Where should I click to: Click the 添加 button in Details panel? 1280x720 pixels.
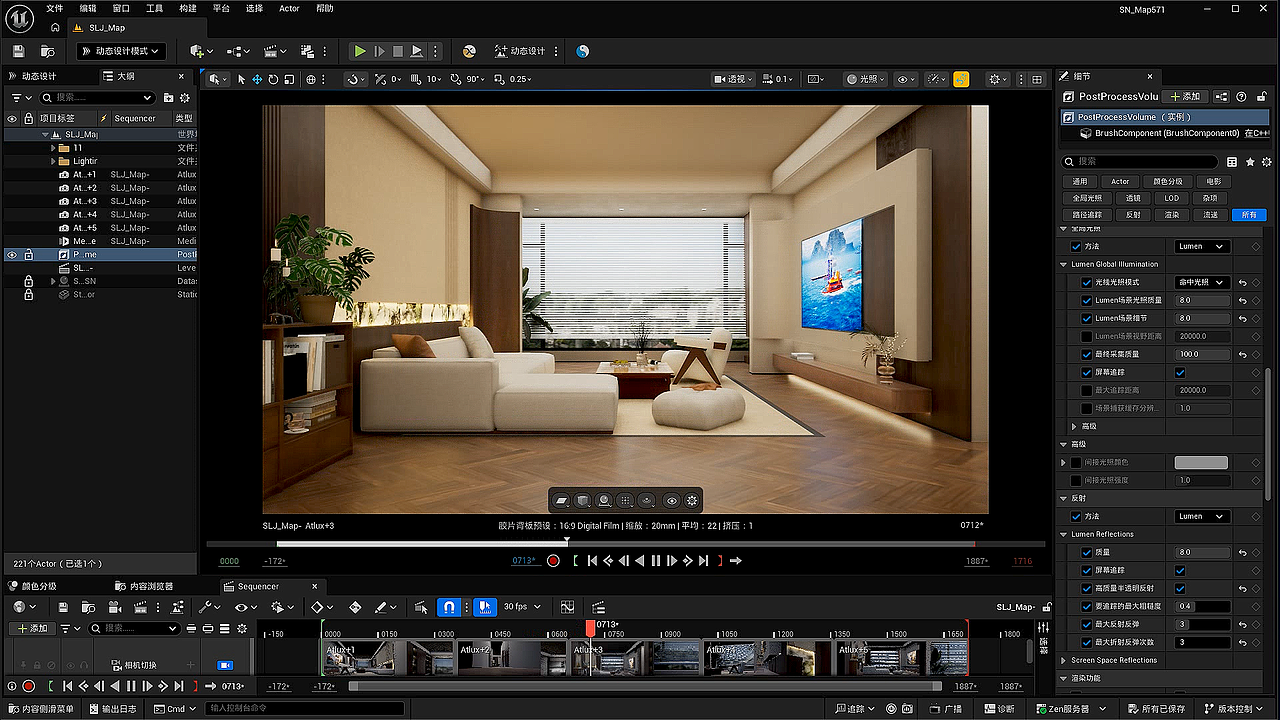pyautogui.click(x=1185, y=97)
